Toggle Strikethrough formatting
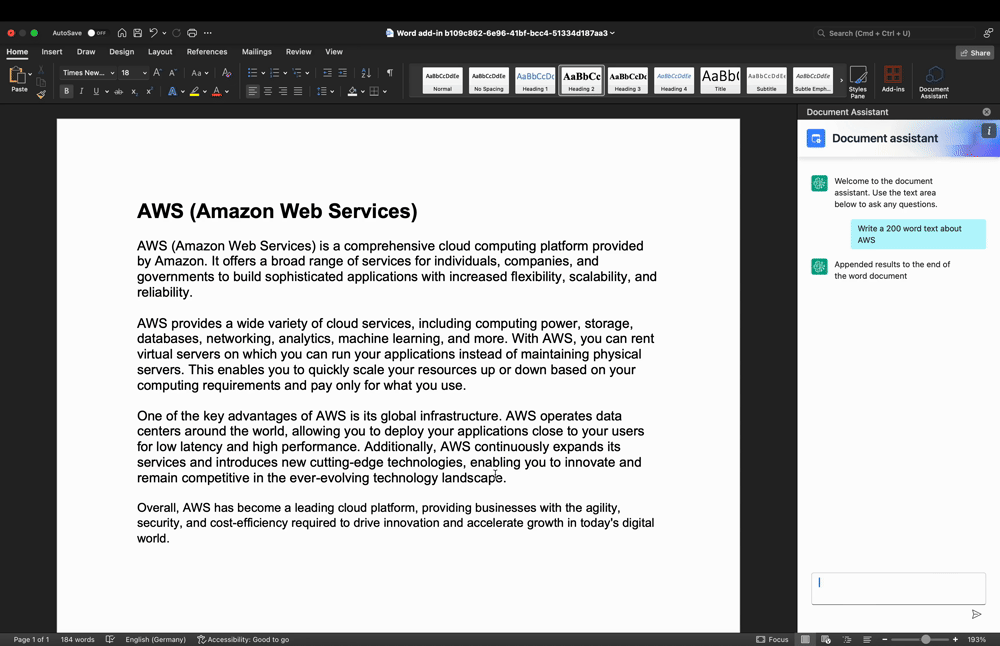Viewport: 1000px width, 646px height. click(118, 91)
